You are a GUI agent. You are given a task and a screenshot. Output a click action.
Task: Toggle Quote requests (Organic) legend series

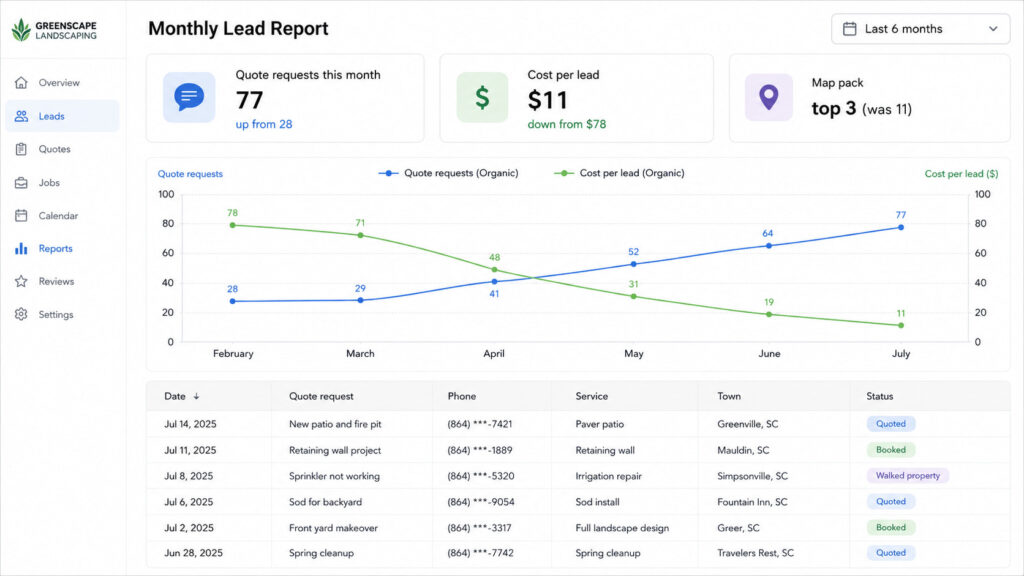point(448,173)
